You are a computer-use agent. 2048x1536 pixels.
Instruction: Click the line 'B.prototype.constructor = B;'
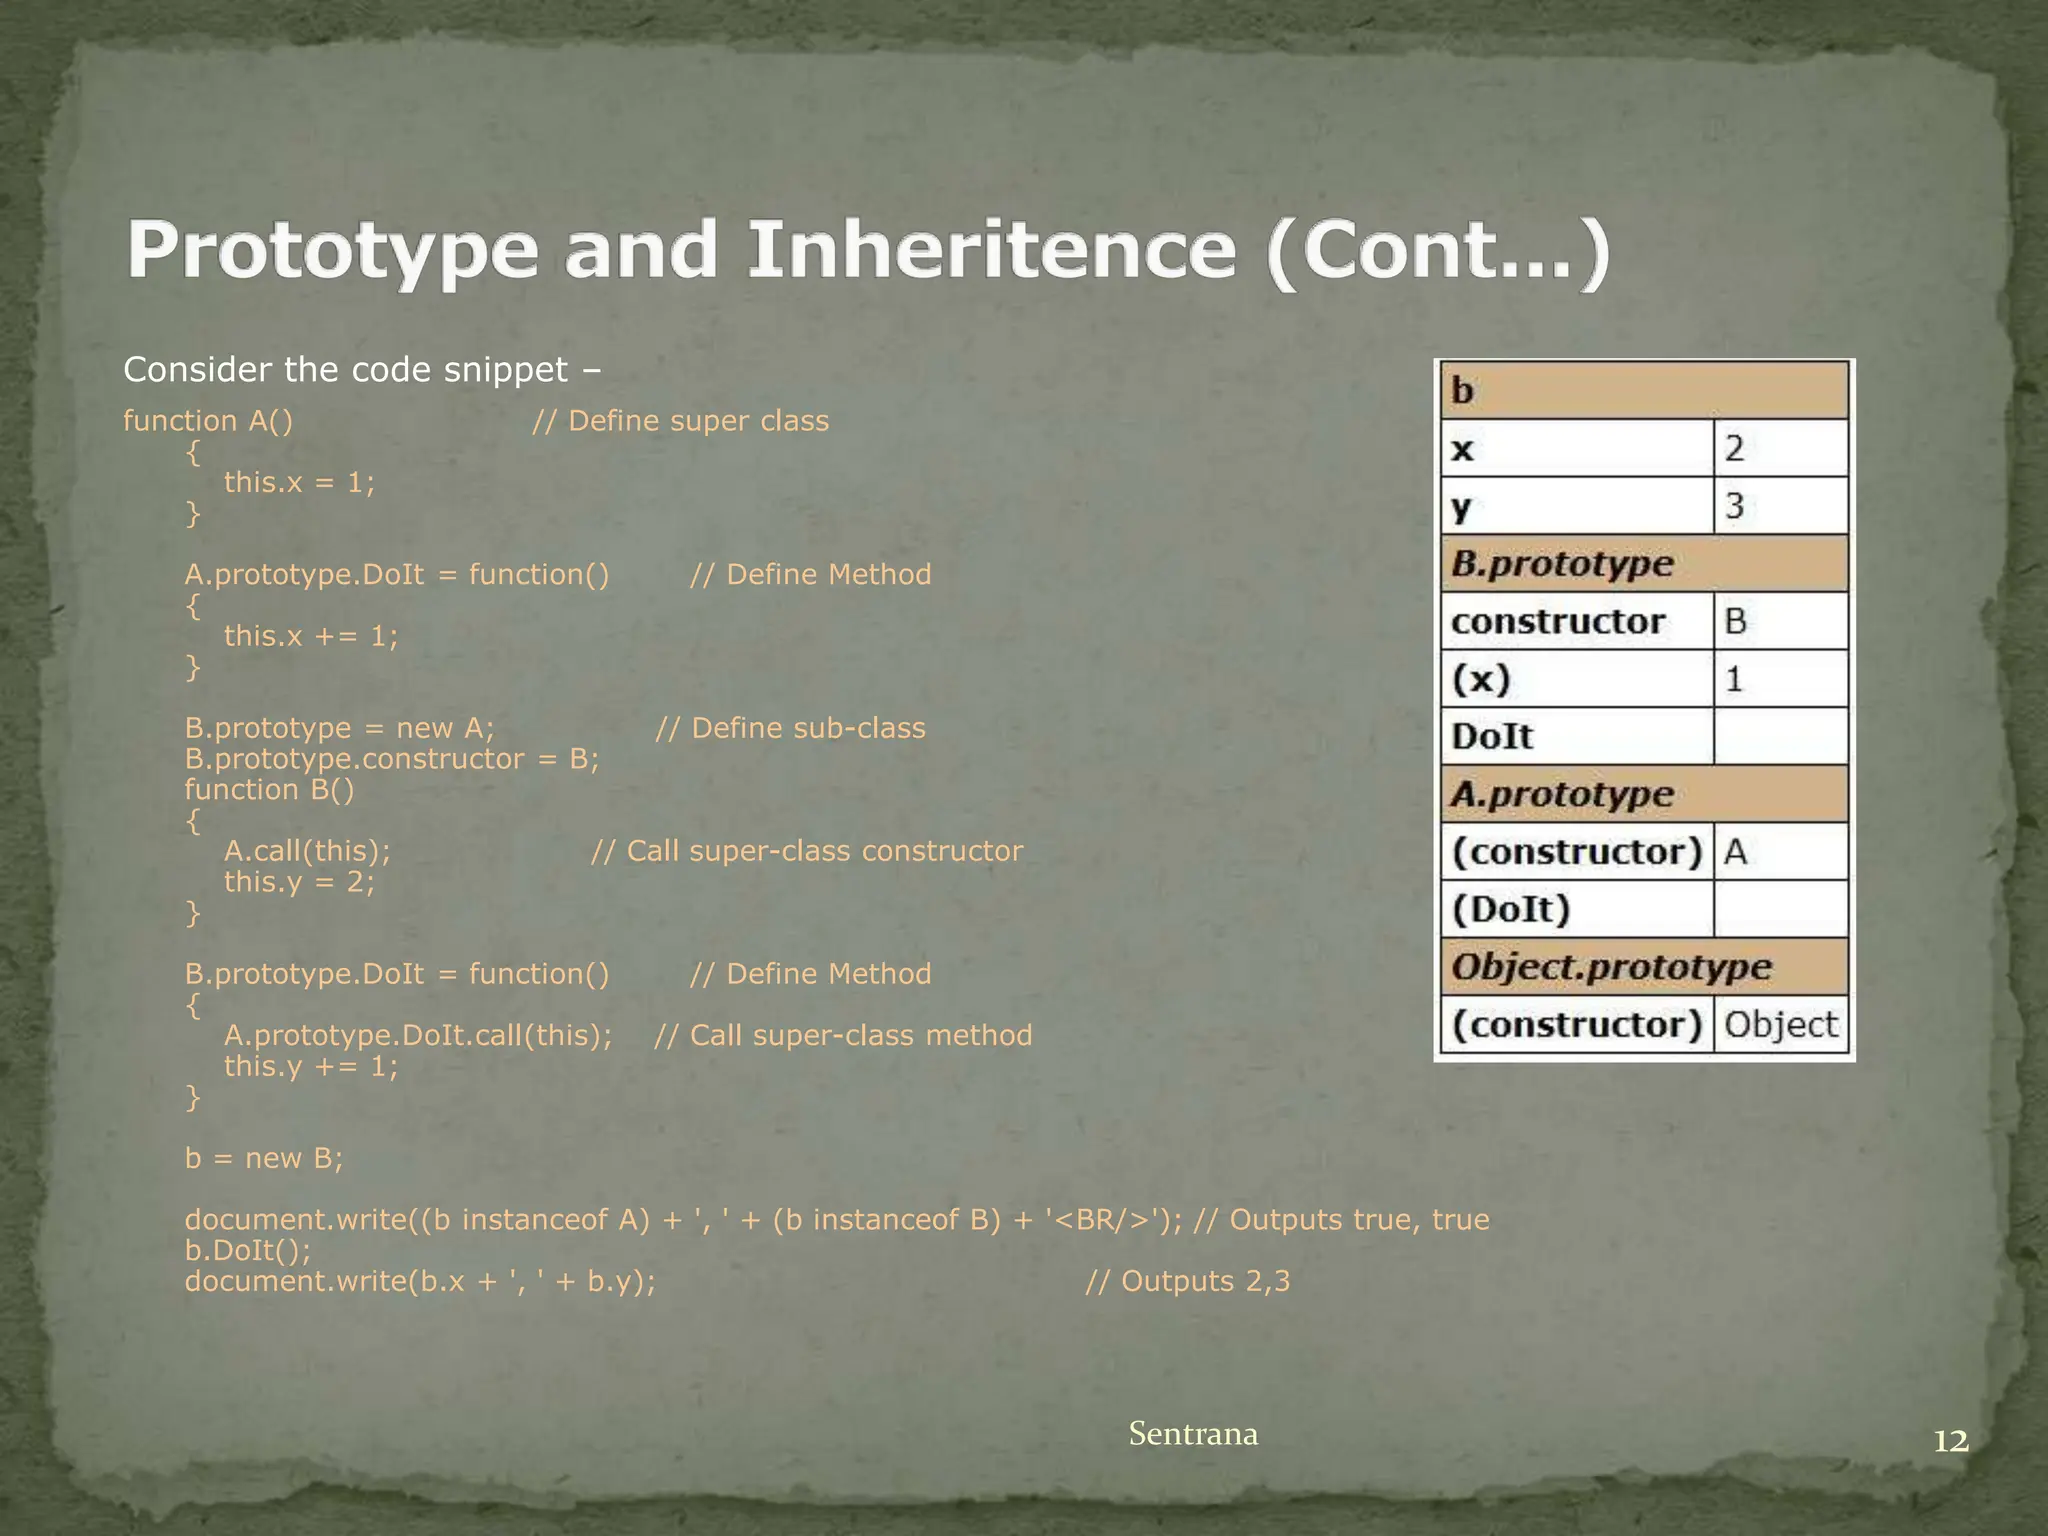click(x=391, y=759)
